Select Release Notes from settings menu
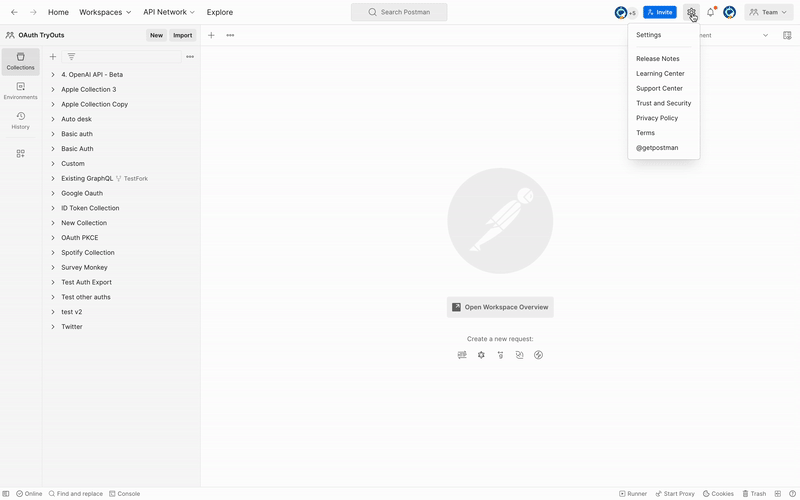800x500 pixels. point(657,59)
